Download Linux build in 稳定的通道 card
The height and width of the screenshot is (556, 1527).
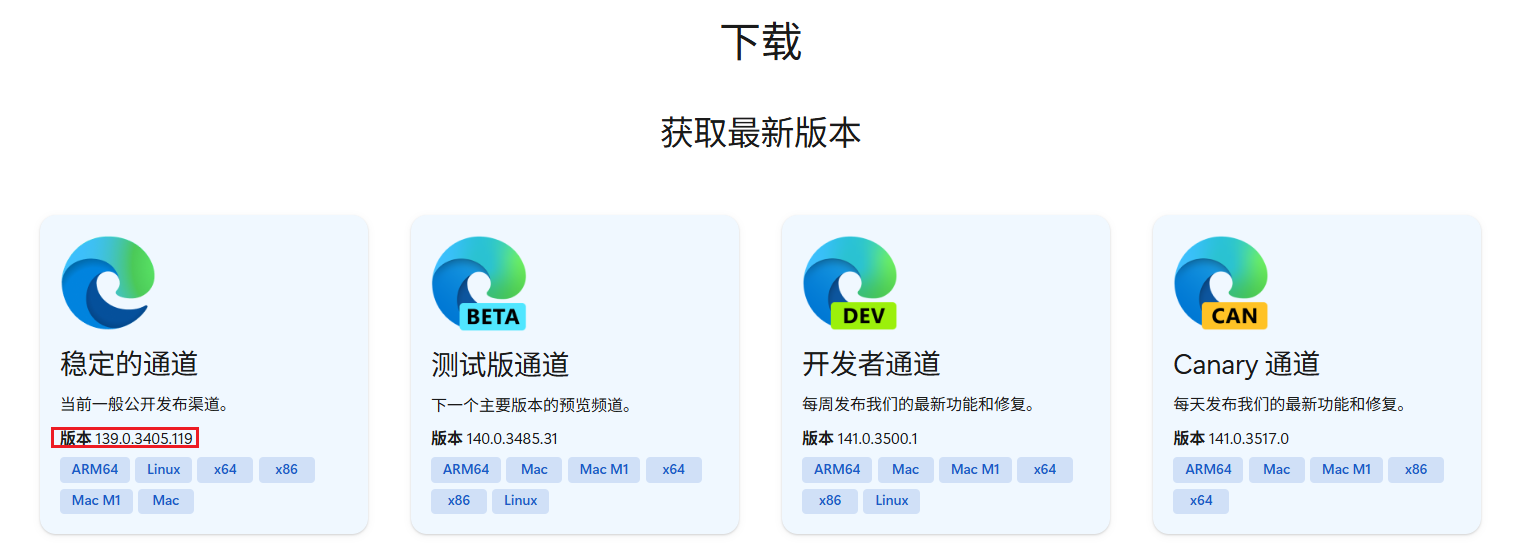(x=164, y=470)
